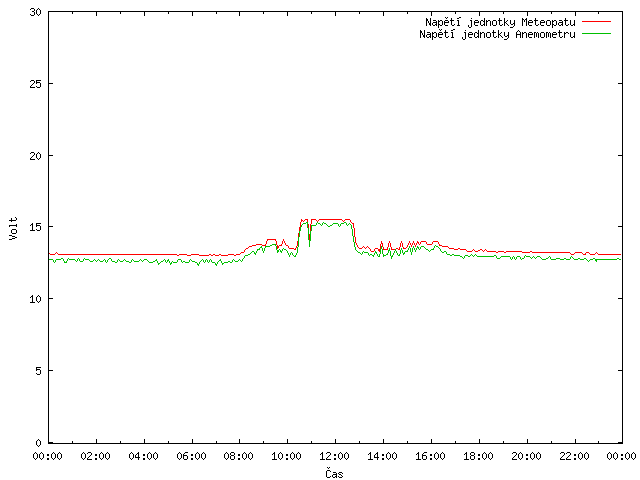Click the y-axis tick label 20
Image resolution: width=640 pixels, height=480 pixels.
point(36,156)
